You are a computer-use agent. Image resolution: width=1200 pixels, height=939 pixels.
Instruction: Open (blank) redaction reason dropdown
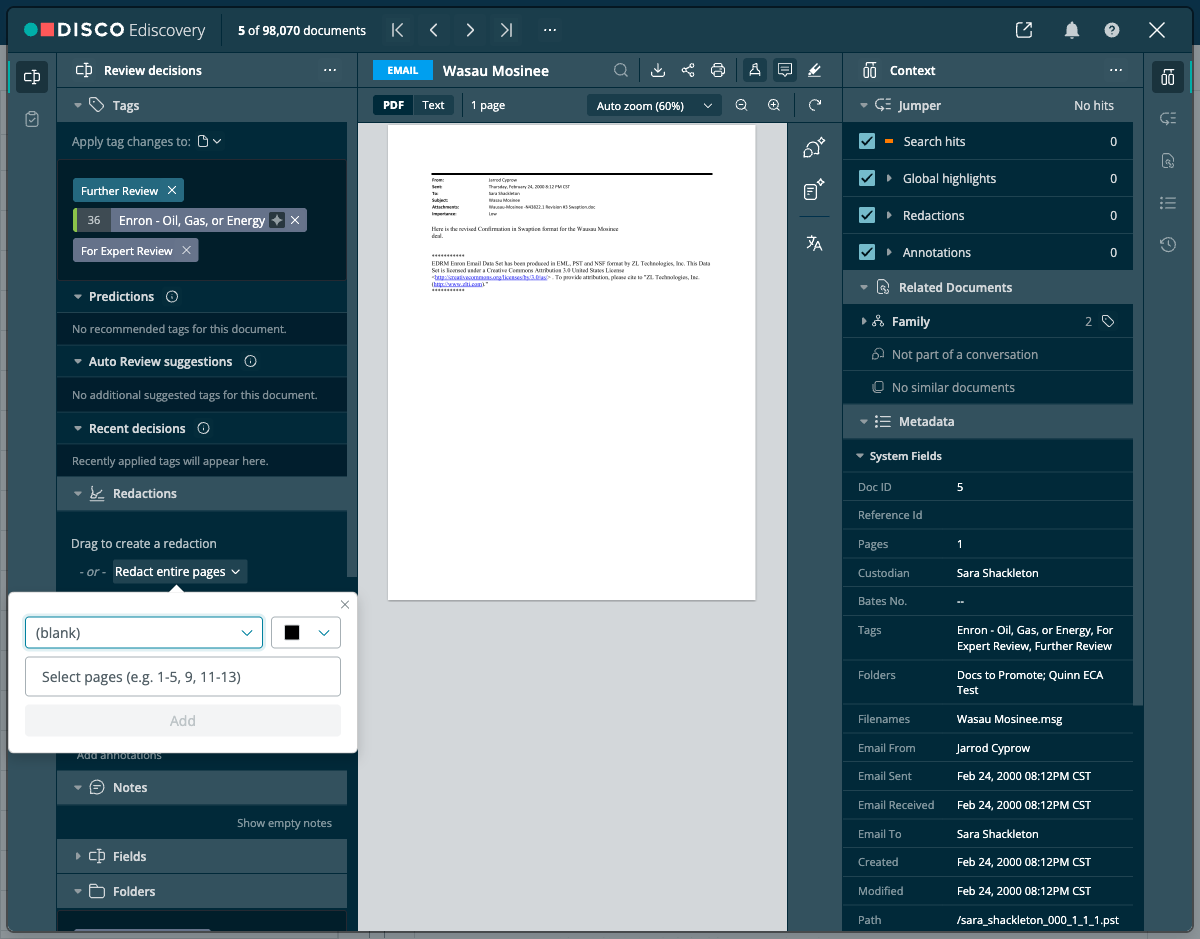(x=144, y=633)
